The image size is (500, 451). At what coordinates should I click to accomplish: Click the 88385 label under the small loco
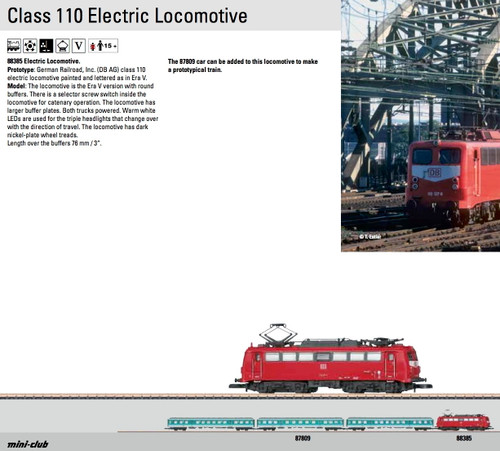pyautogui.click(x=464, y=438)
